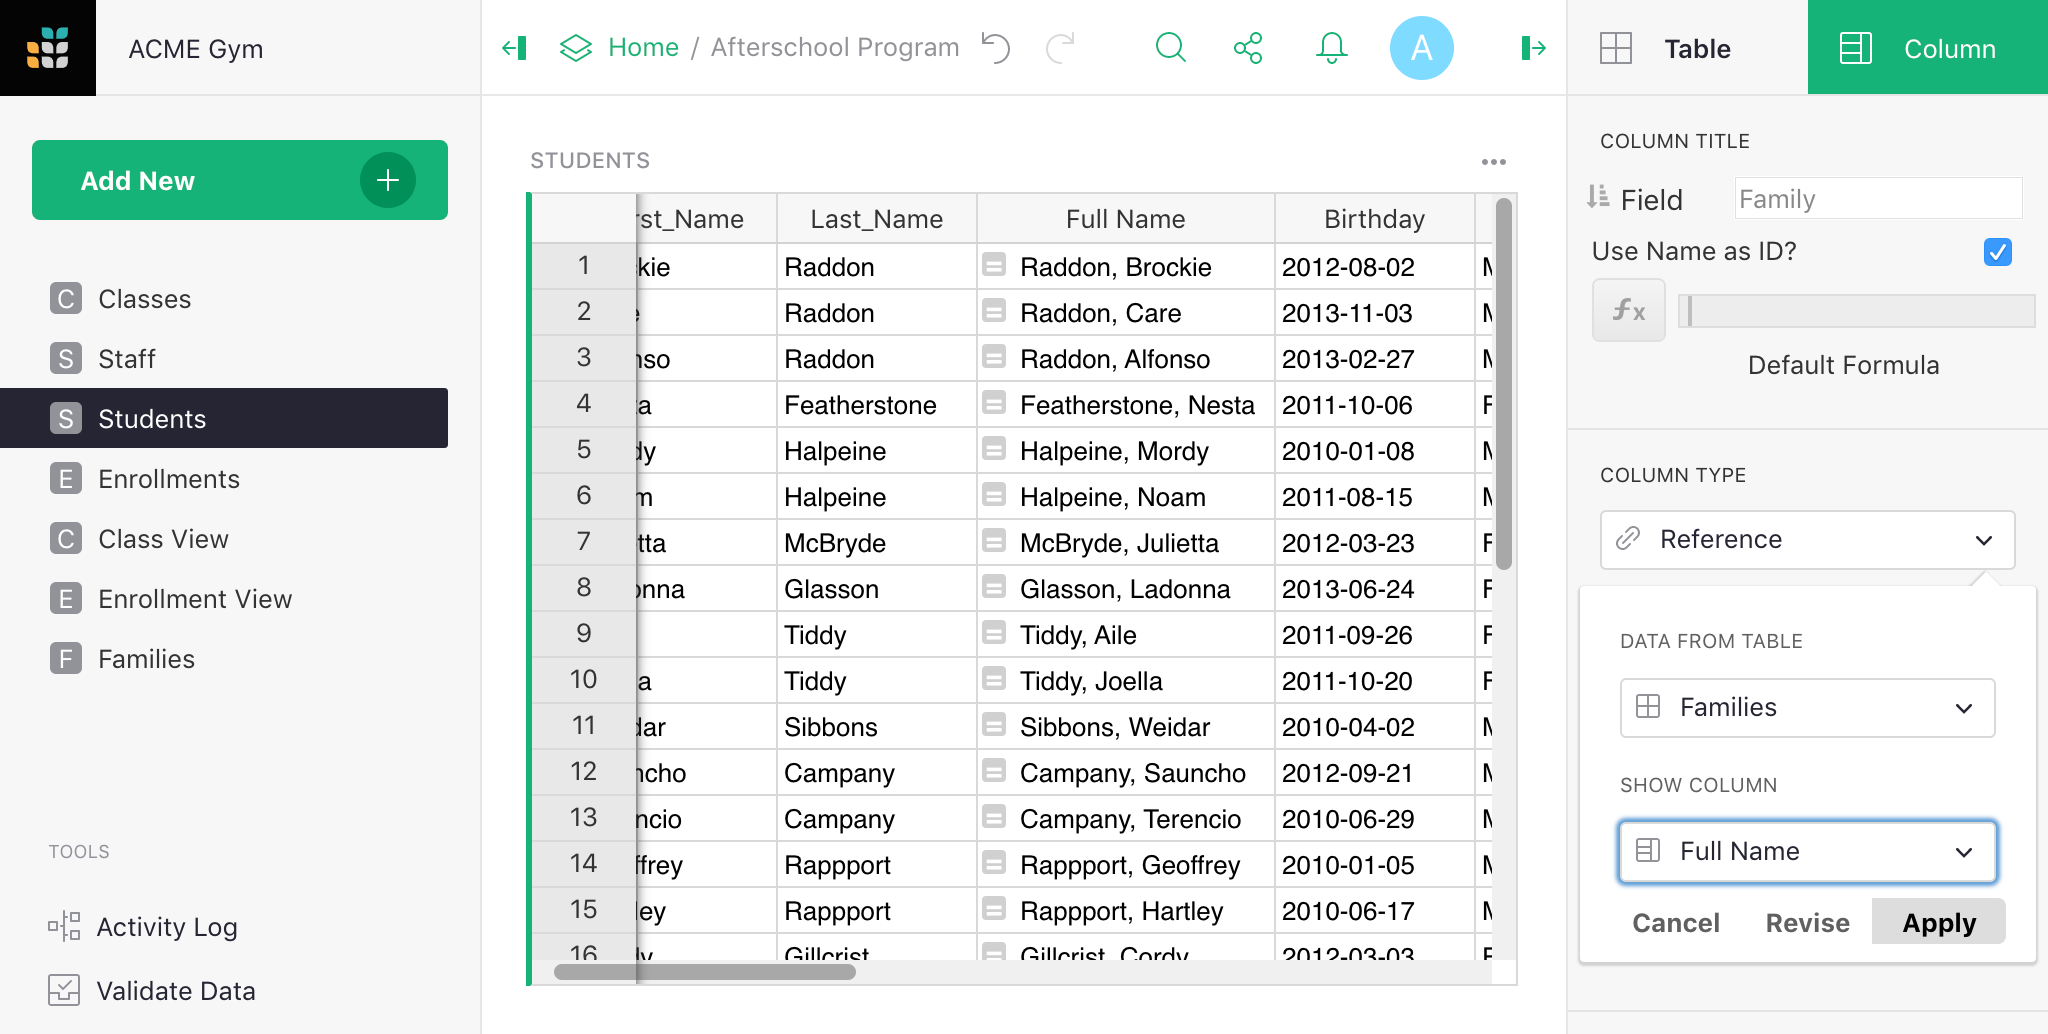
Task: Open Students section three-dot menu
Action: (1493, 161)
